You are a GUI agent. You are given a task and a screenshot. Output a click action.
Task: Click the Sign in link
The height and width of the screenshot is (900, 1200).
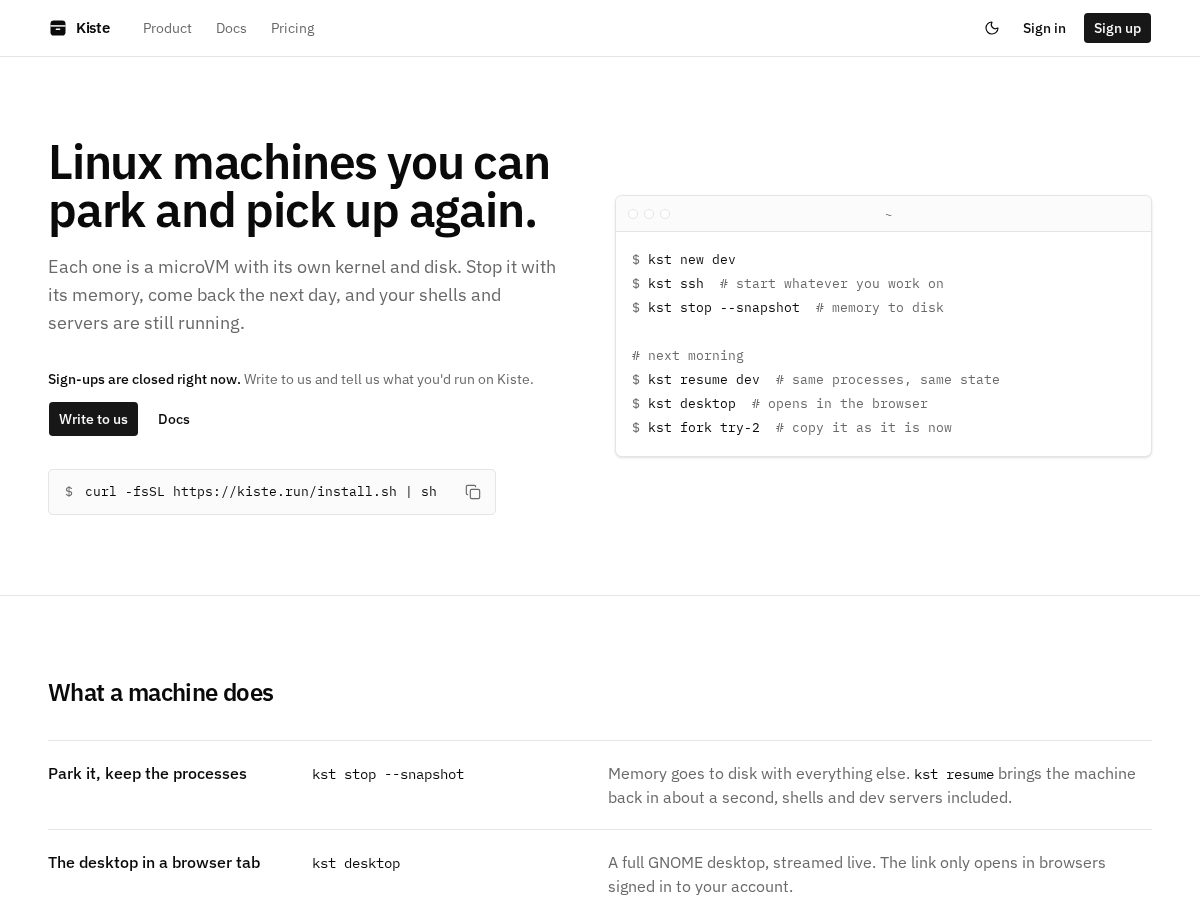click(x=1044, y=28)
